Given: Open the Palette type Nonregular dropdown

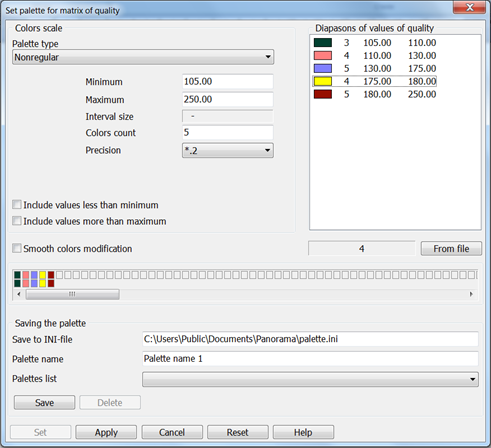Looking at the screenshot, I should click(143, 57).
